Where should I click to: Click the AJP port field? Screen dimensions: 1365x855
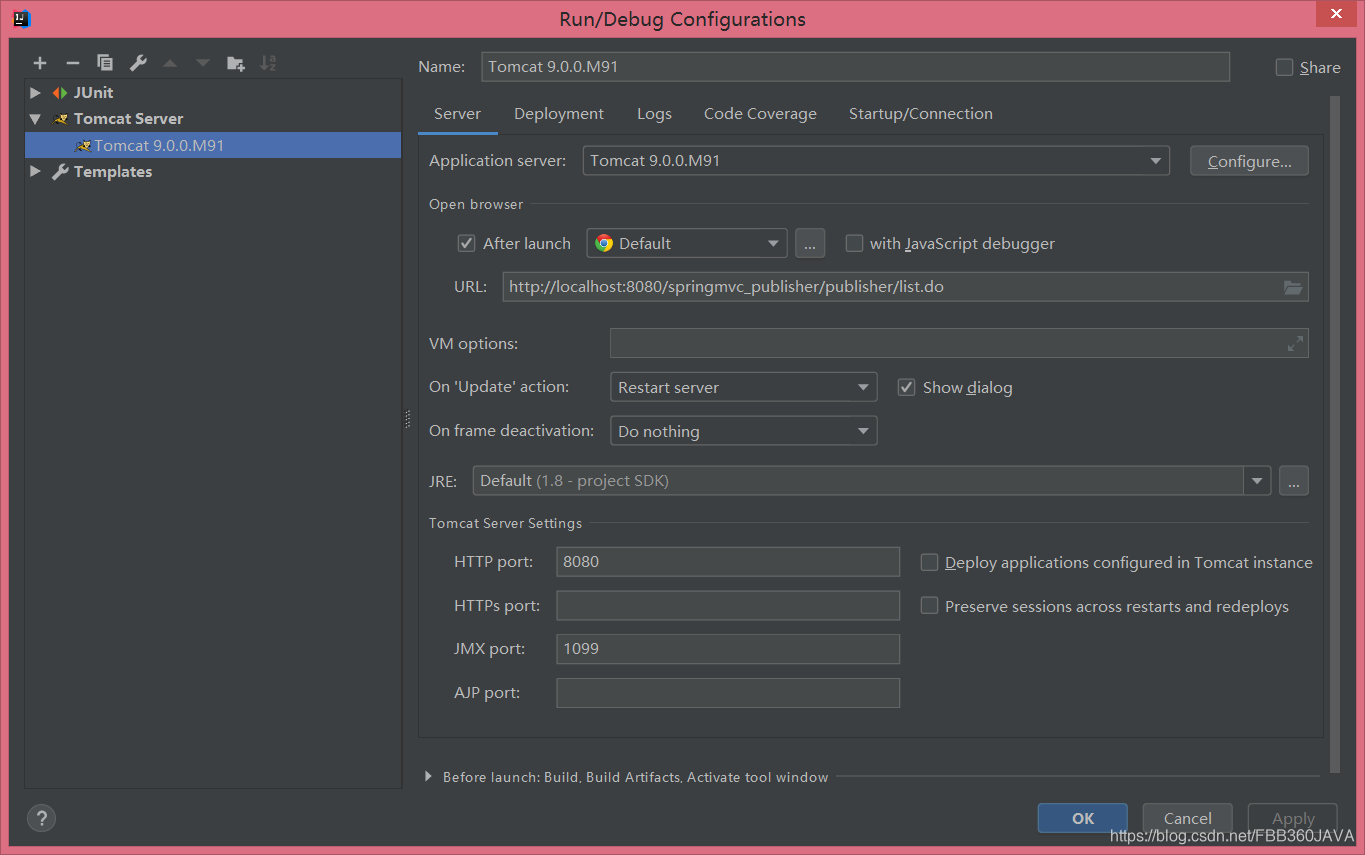(728, 693)
